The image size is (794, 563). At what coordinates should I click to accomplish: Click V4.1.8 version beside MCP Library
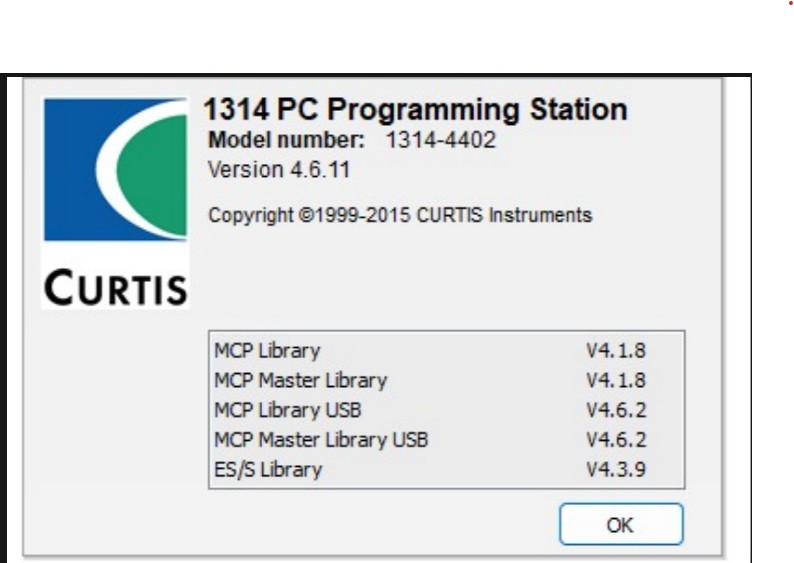tap(616, 351)
